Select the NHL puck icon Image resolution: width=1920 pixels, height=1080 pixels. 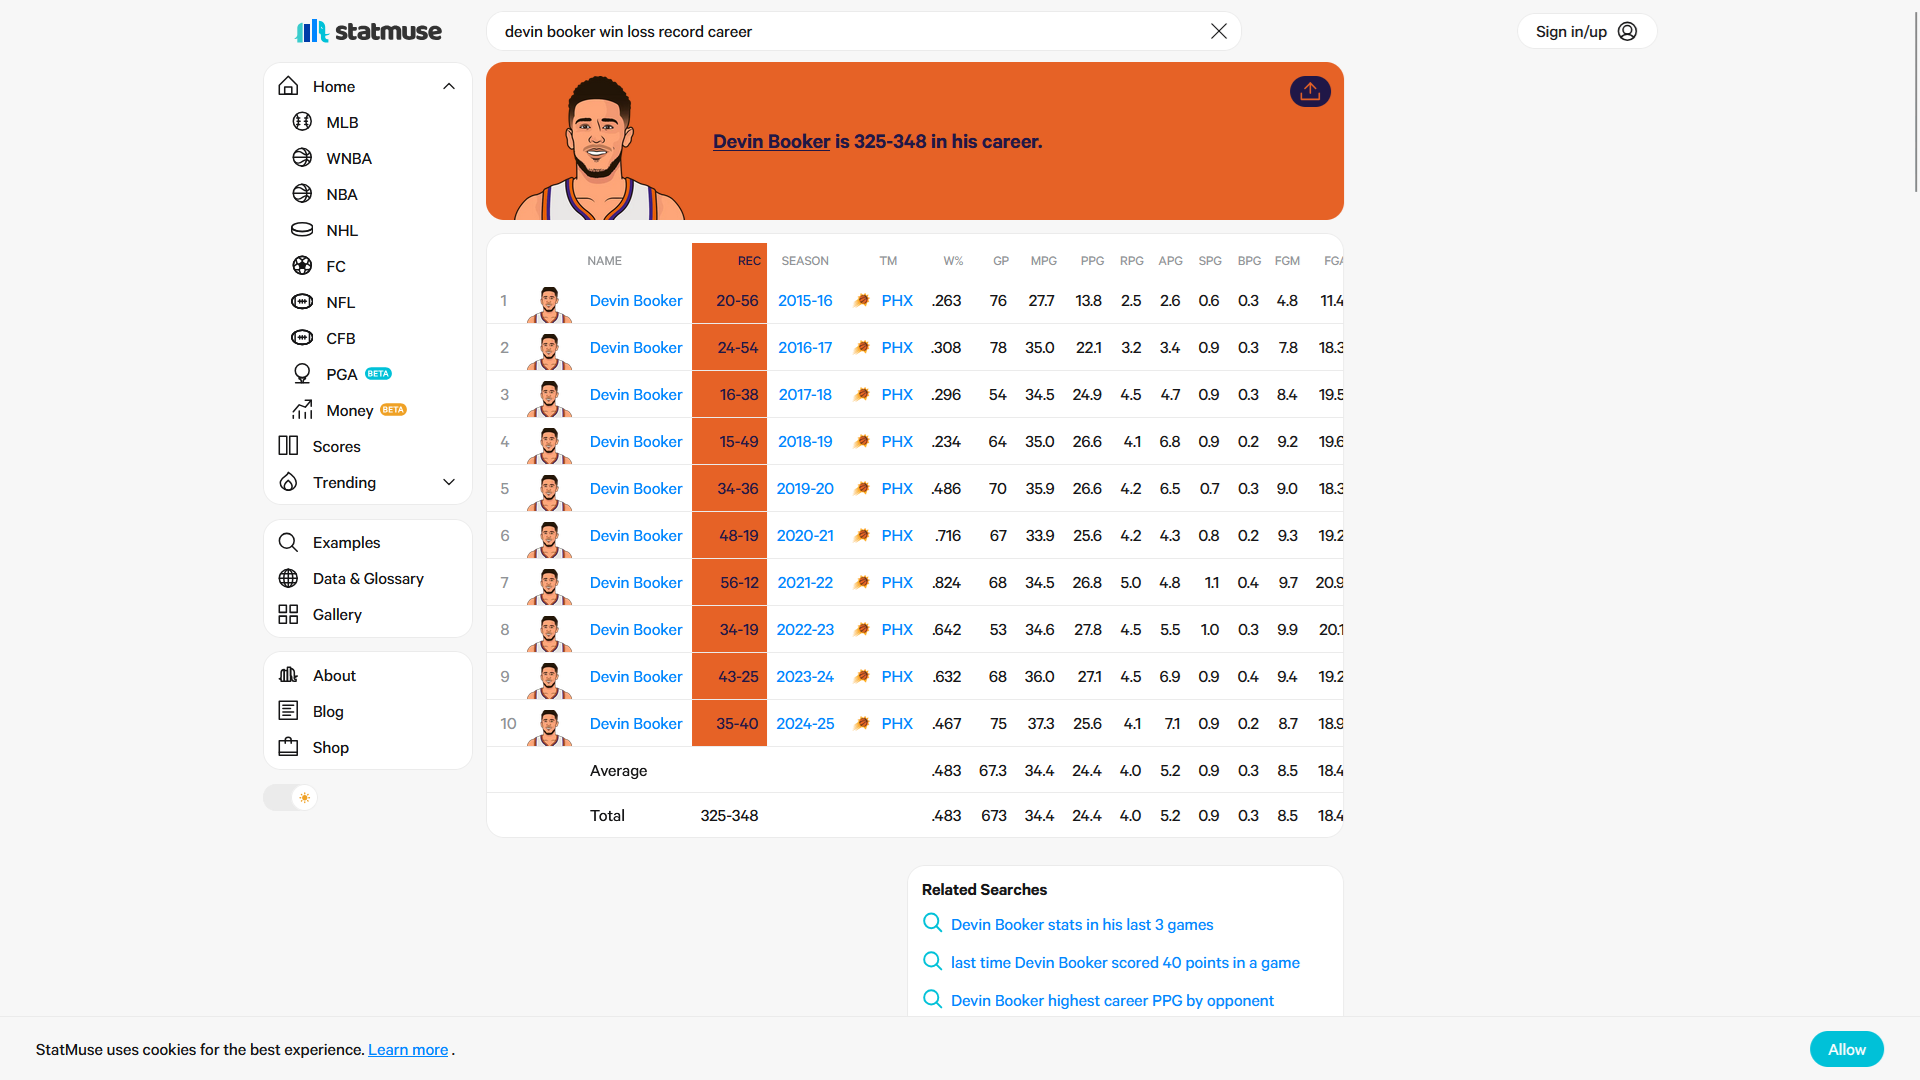[x=302, y=230]
